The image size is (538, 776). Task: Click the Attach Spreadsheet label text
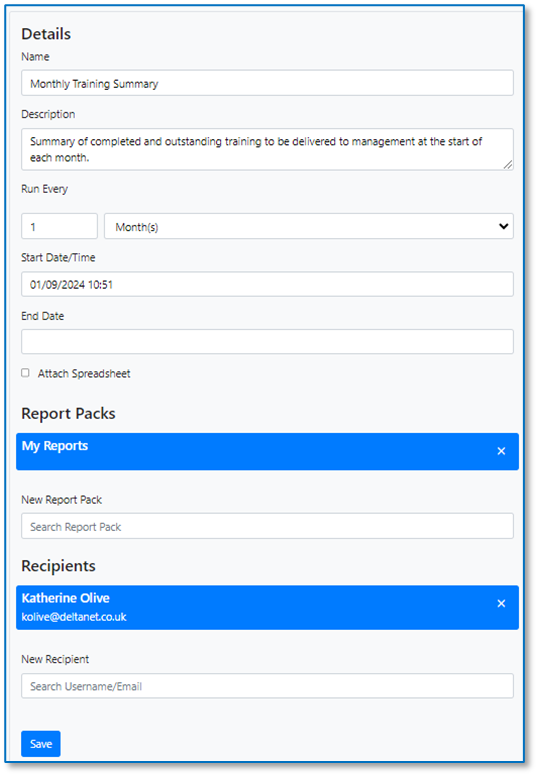coord(84,374)
